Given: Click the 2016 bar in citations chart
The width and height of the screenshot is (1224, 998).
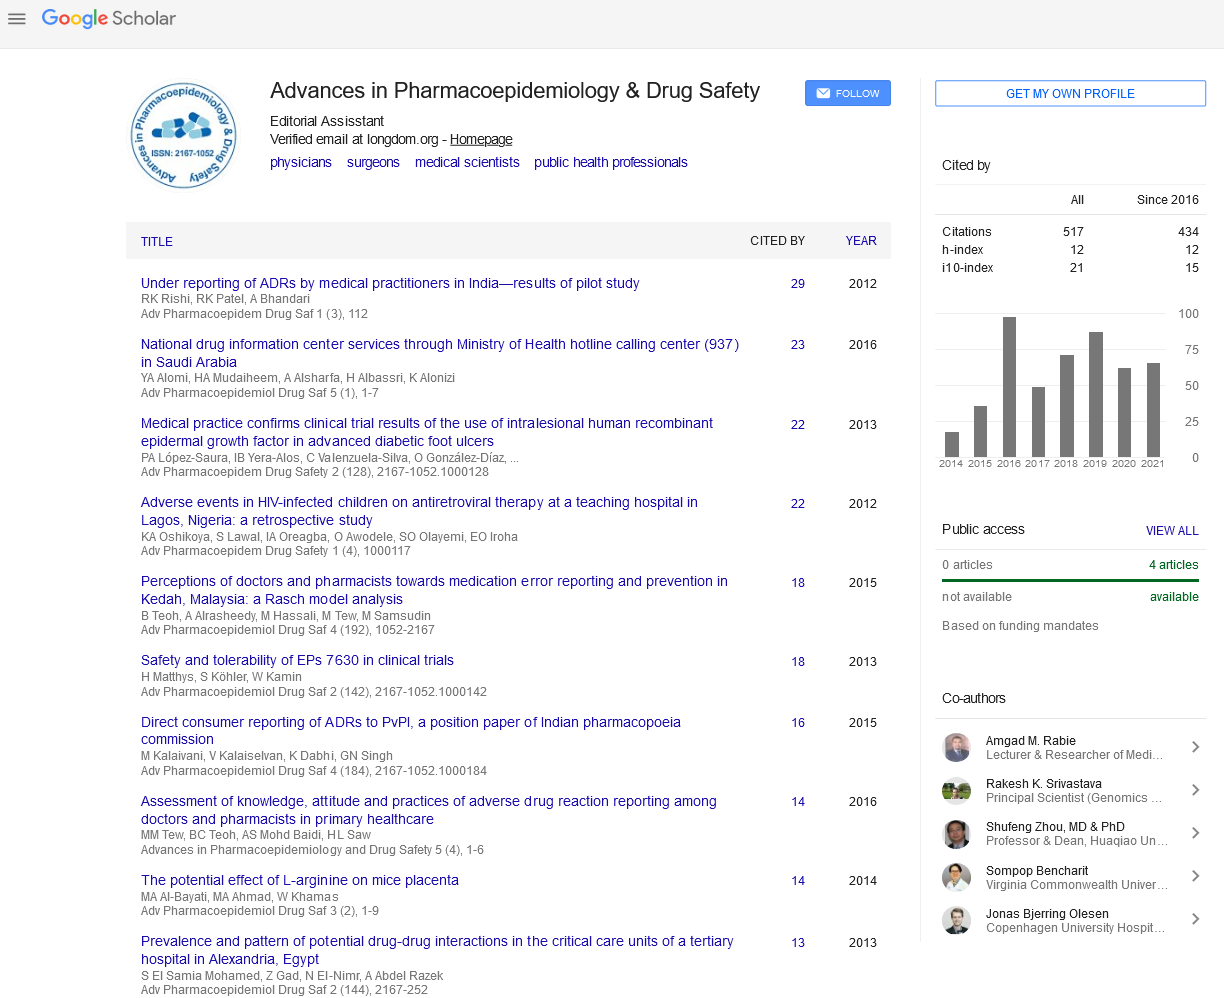Looking at the screenshot, I should tap(1009, 387).
